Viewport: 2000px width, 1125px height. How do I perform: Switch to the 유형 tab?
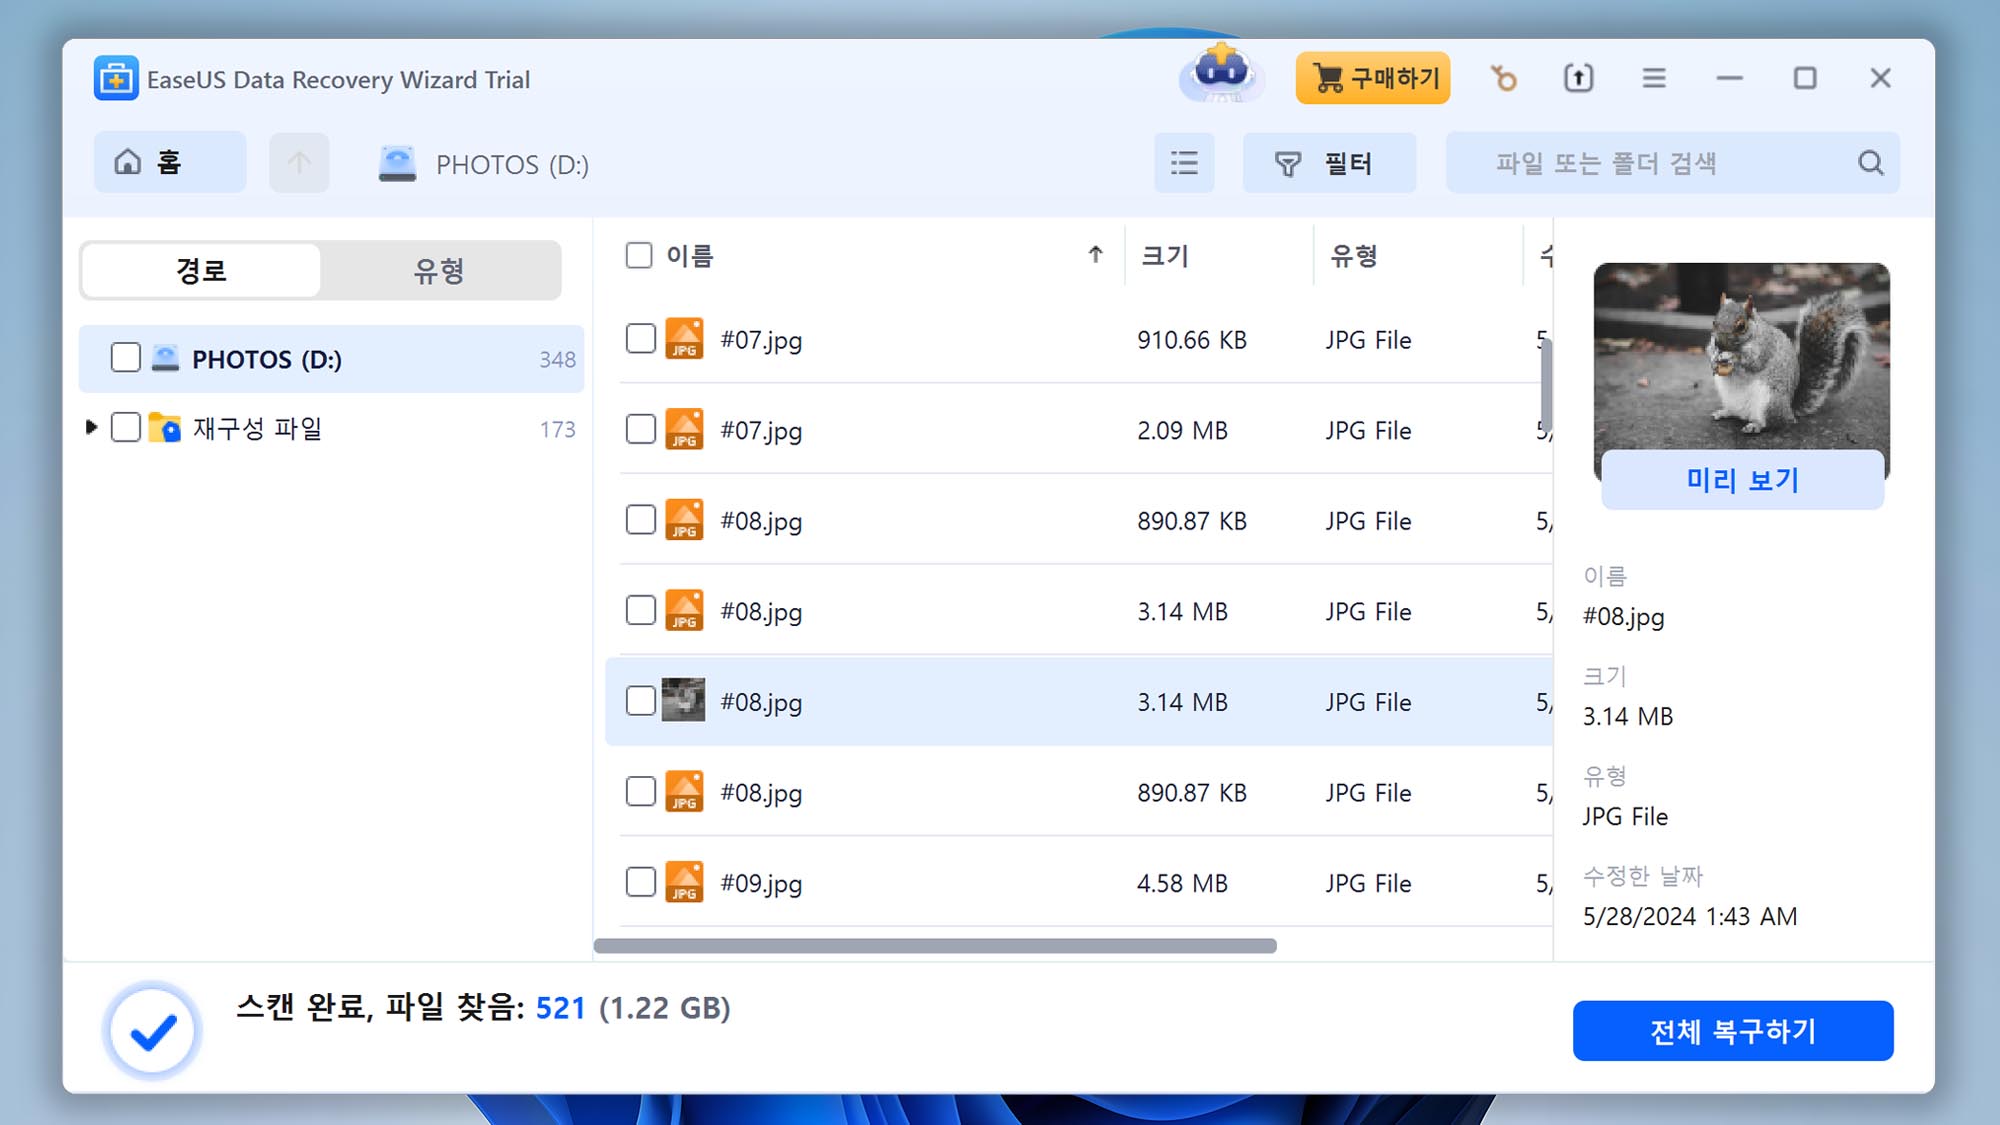point(440,270)
